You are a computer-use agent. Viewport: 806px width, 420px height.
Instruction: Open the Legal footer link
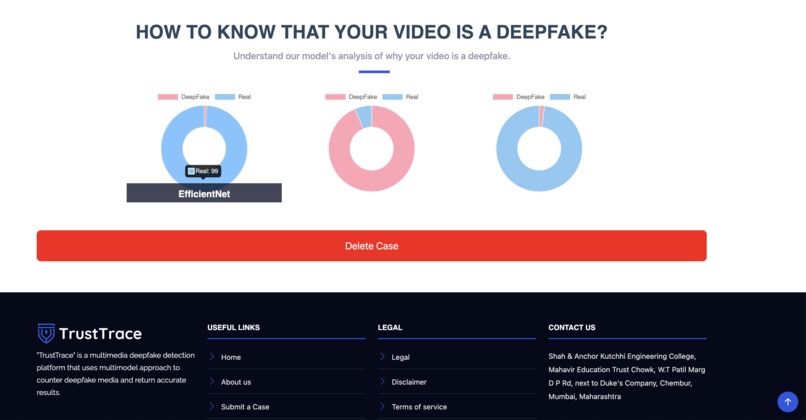(400, 357)
